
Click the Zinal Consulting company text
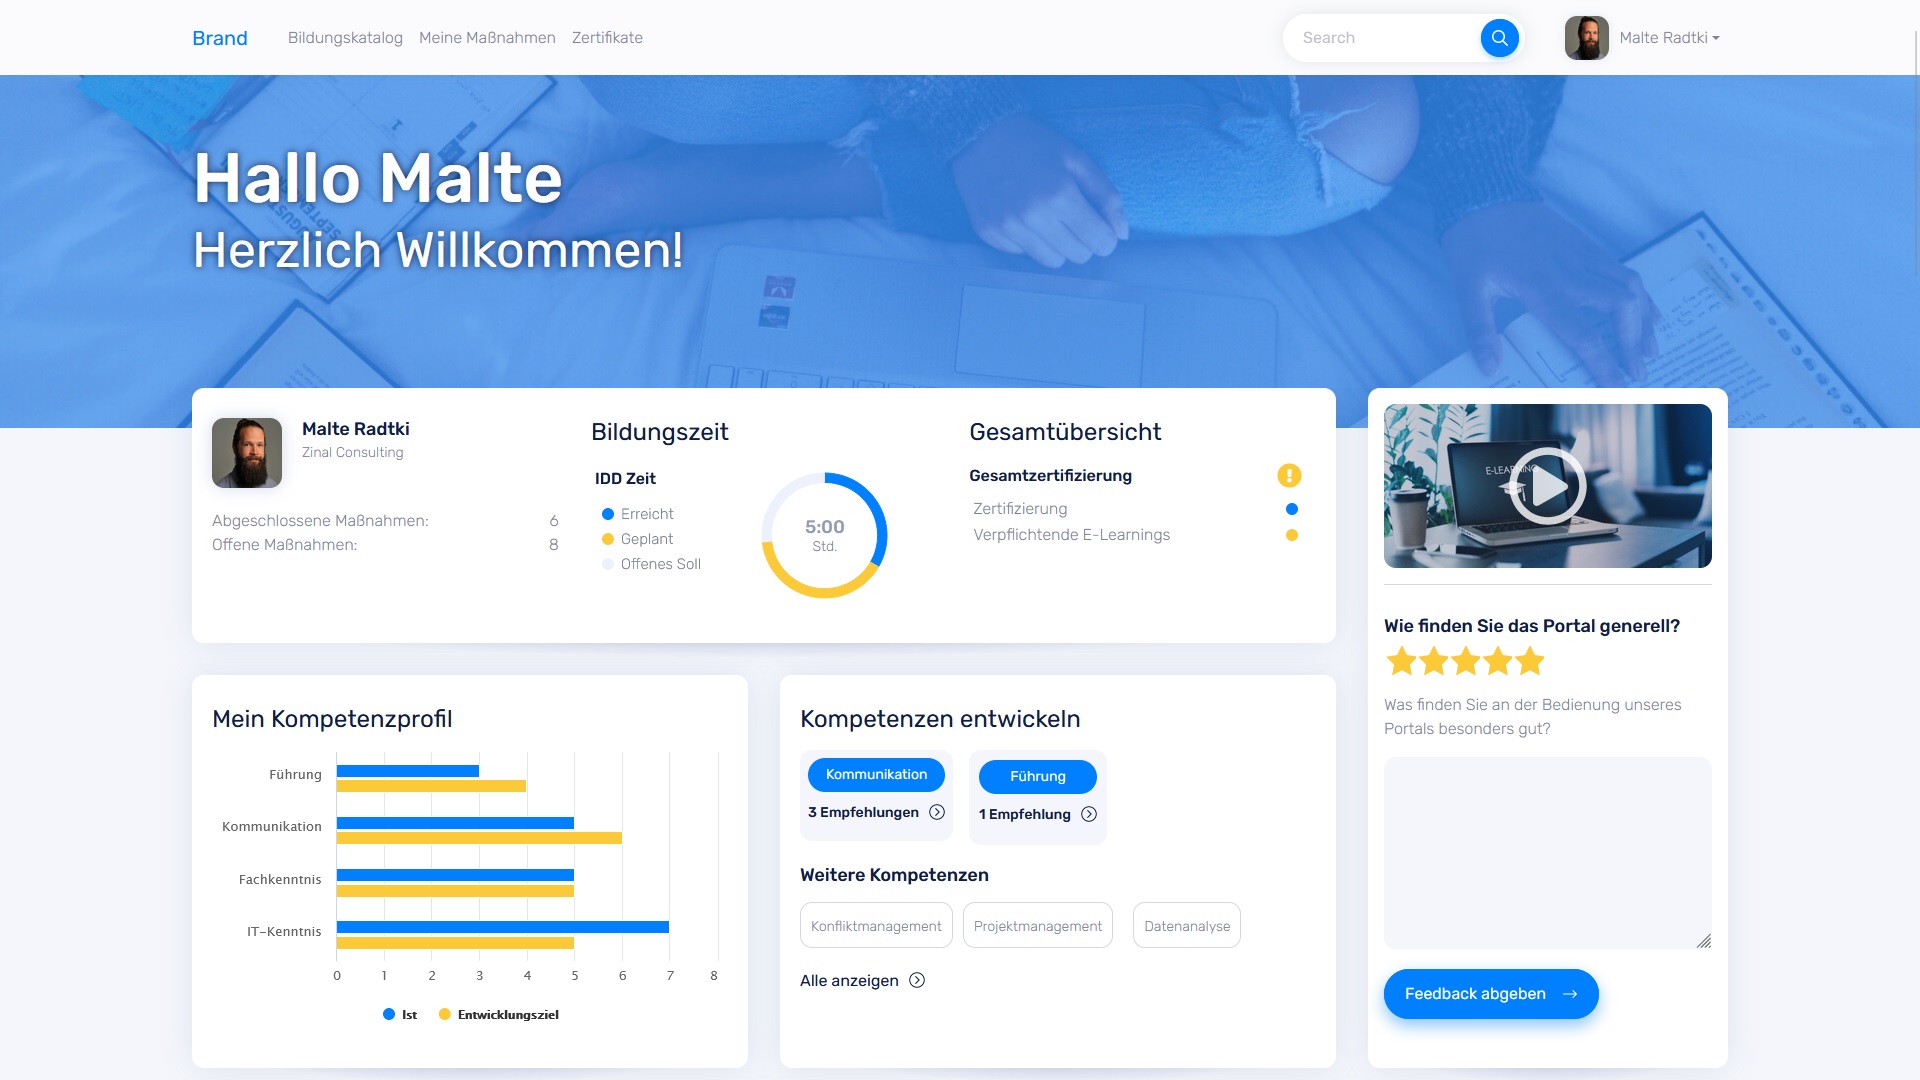click(353, 453)
